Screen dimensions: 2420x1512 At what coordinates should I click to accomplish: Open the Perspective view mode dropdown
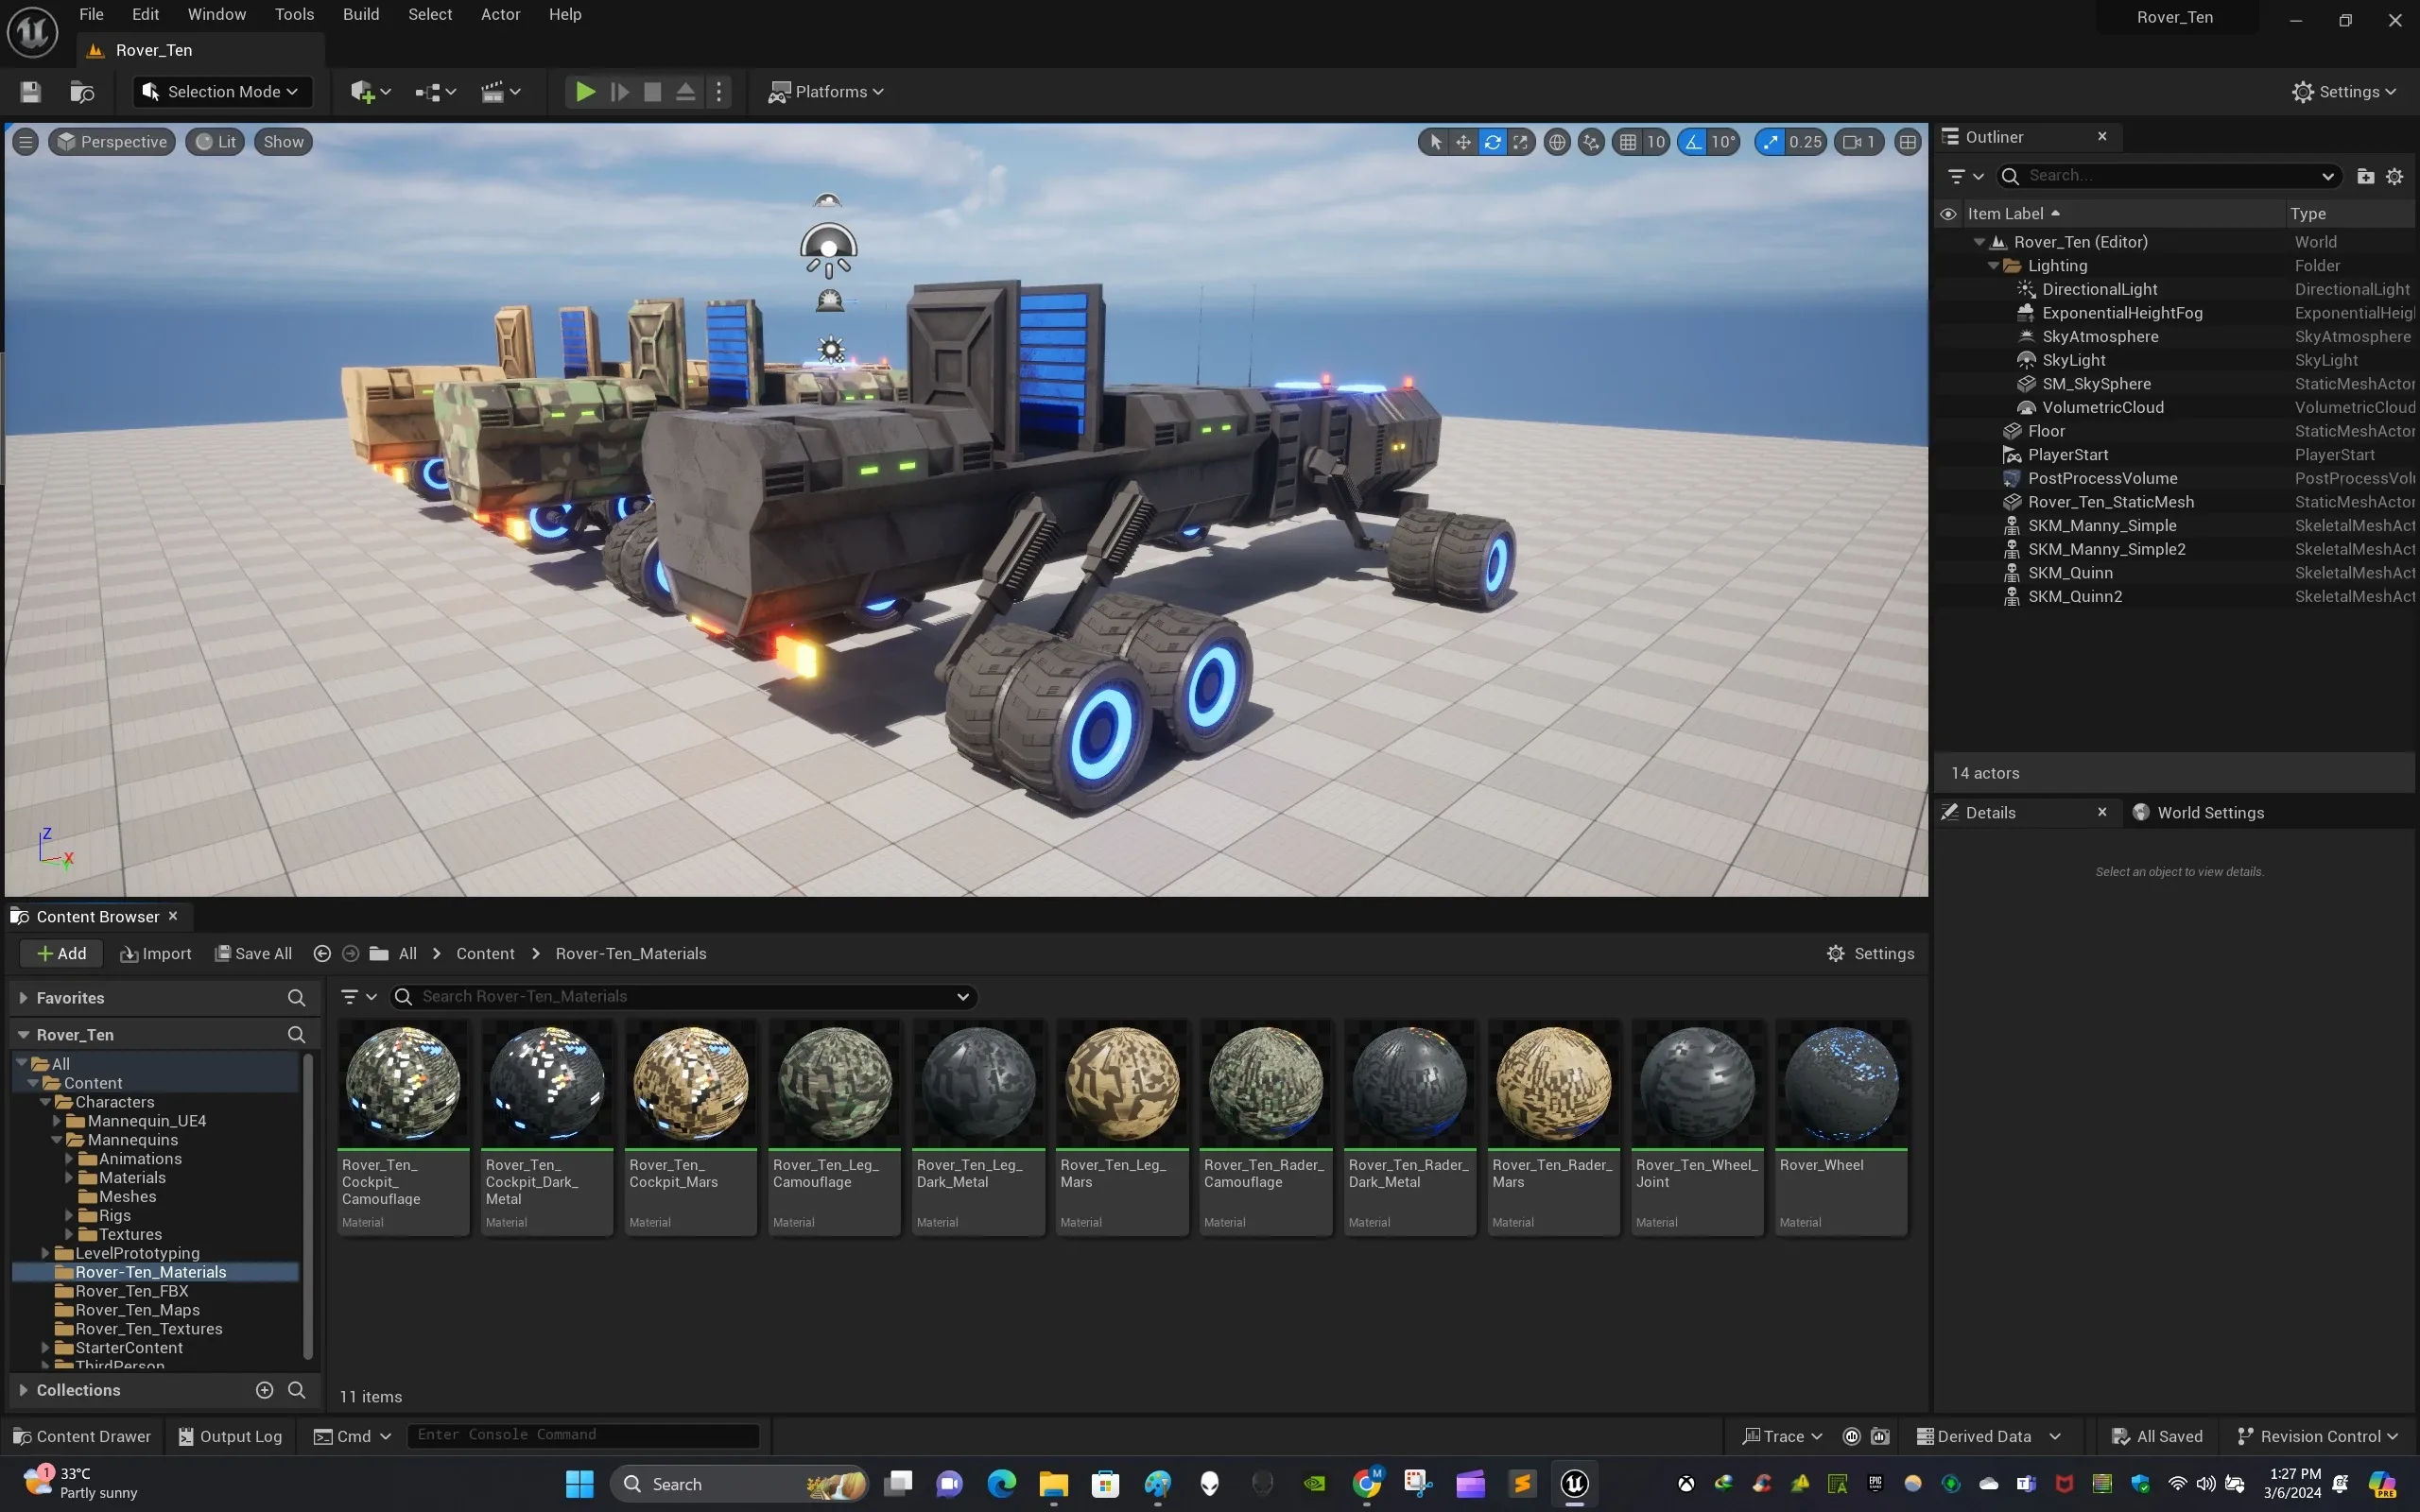click(x=112, y=142)
